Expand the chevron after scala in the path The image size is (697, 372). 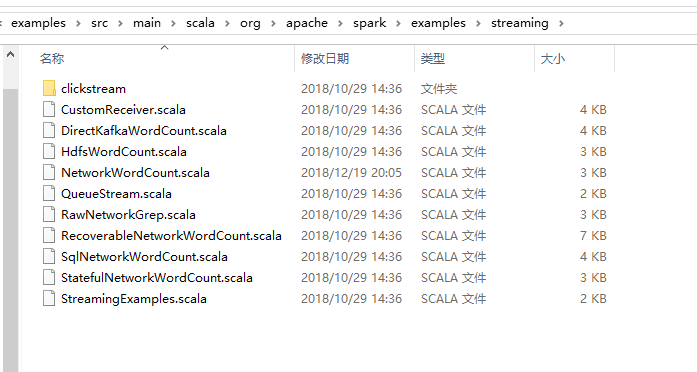[227, 23]
